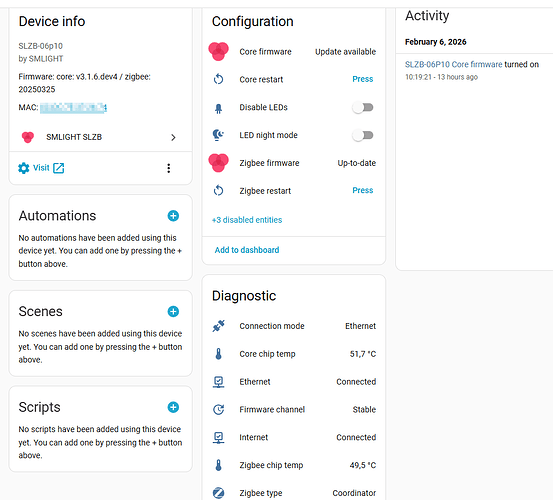Click the Core chip temp thermometer icon
This screenshot has width=553, height=500.
coord(218,354)
